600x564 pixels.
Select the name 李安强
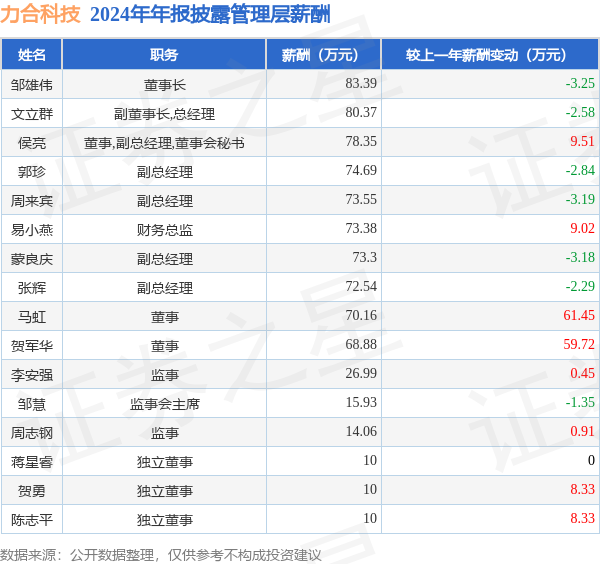[x=32, y=375]
